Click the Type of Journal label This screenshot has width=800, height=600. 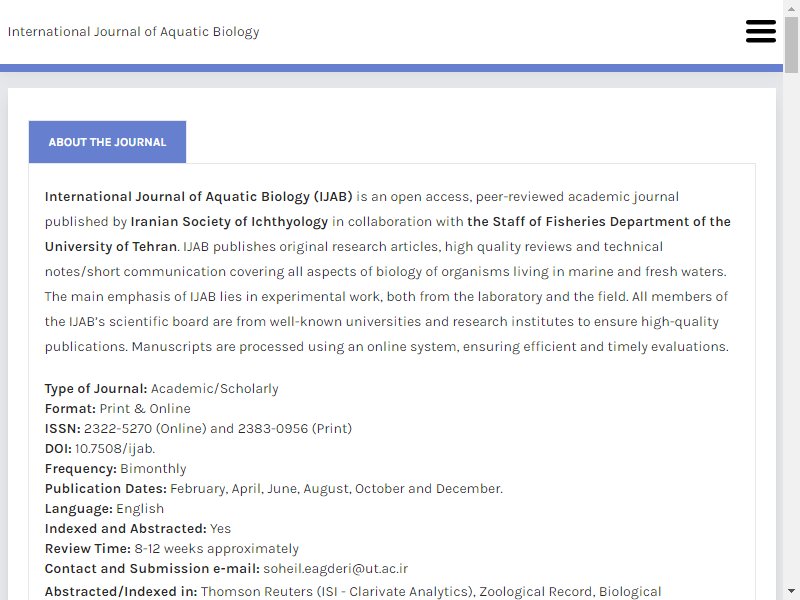coord(96,389)
